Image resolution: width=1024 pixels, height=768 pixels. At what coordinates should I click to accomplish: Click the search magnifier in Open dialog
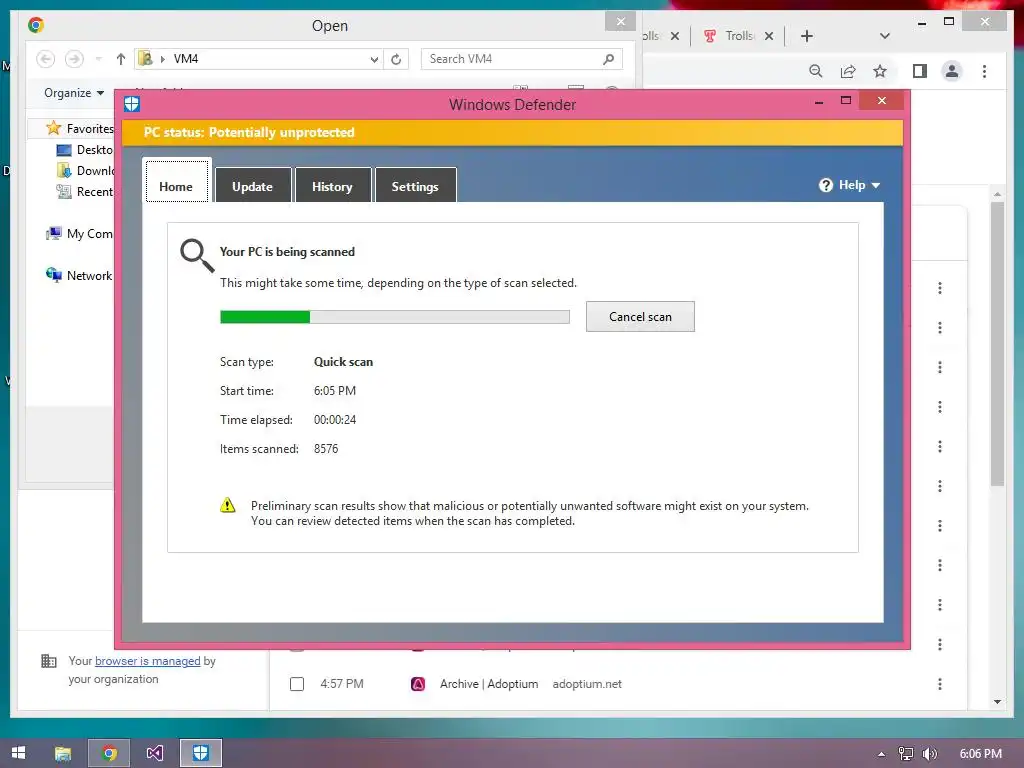(609, 59)
